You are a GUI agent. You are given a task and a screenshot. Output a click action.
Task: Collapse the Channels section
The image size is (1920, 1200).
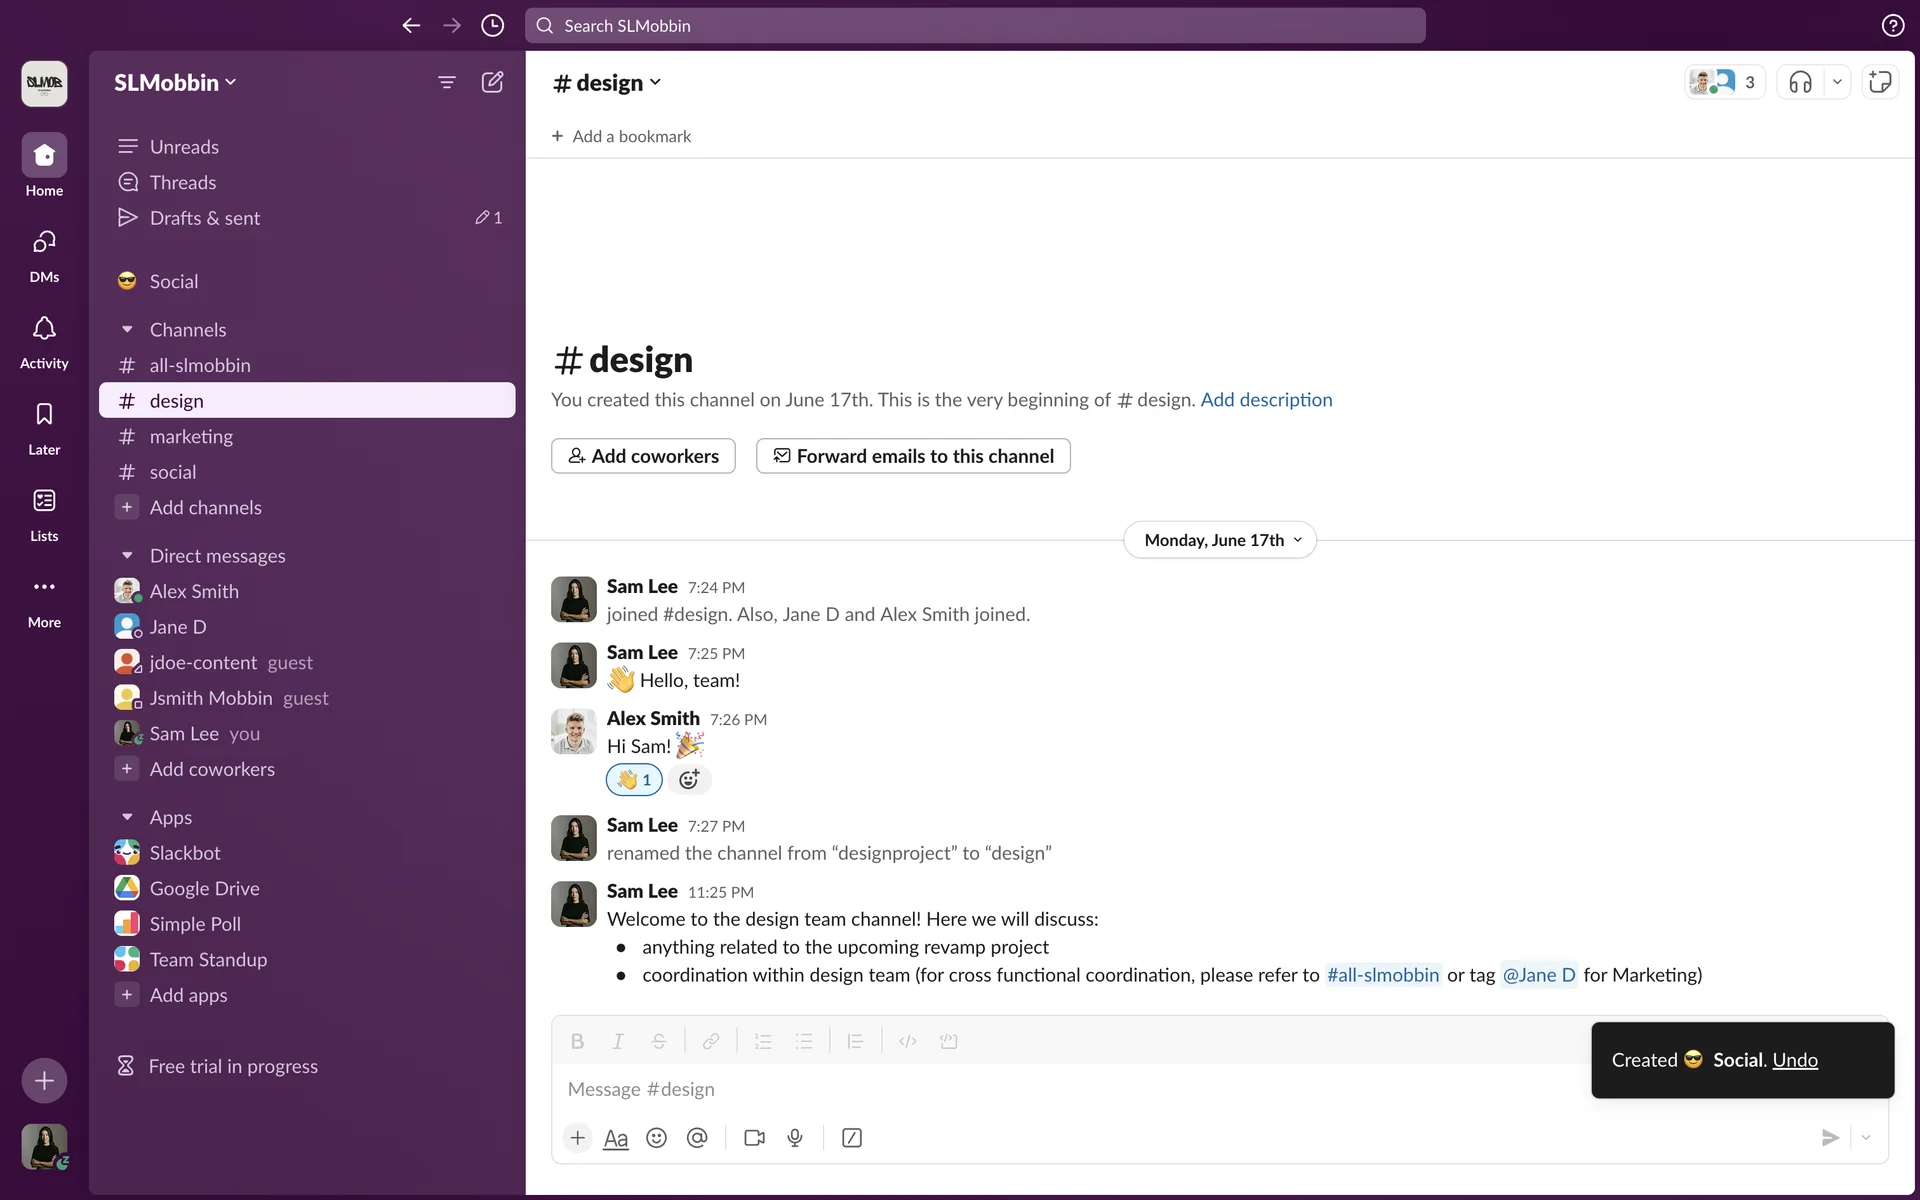(127, 330)
